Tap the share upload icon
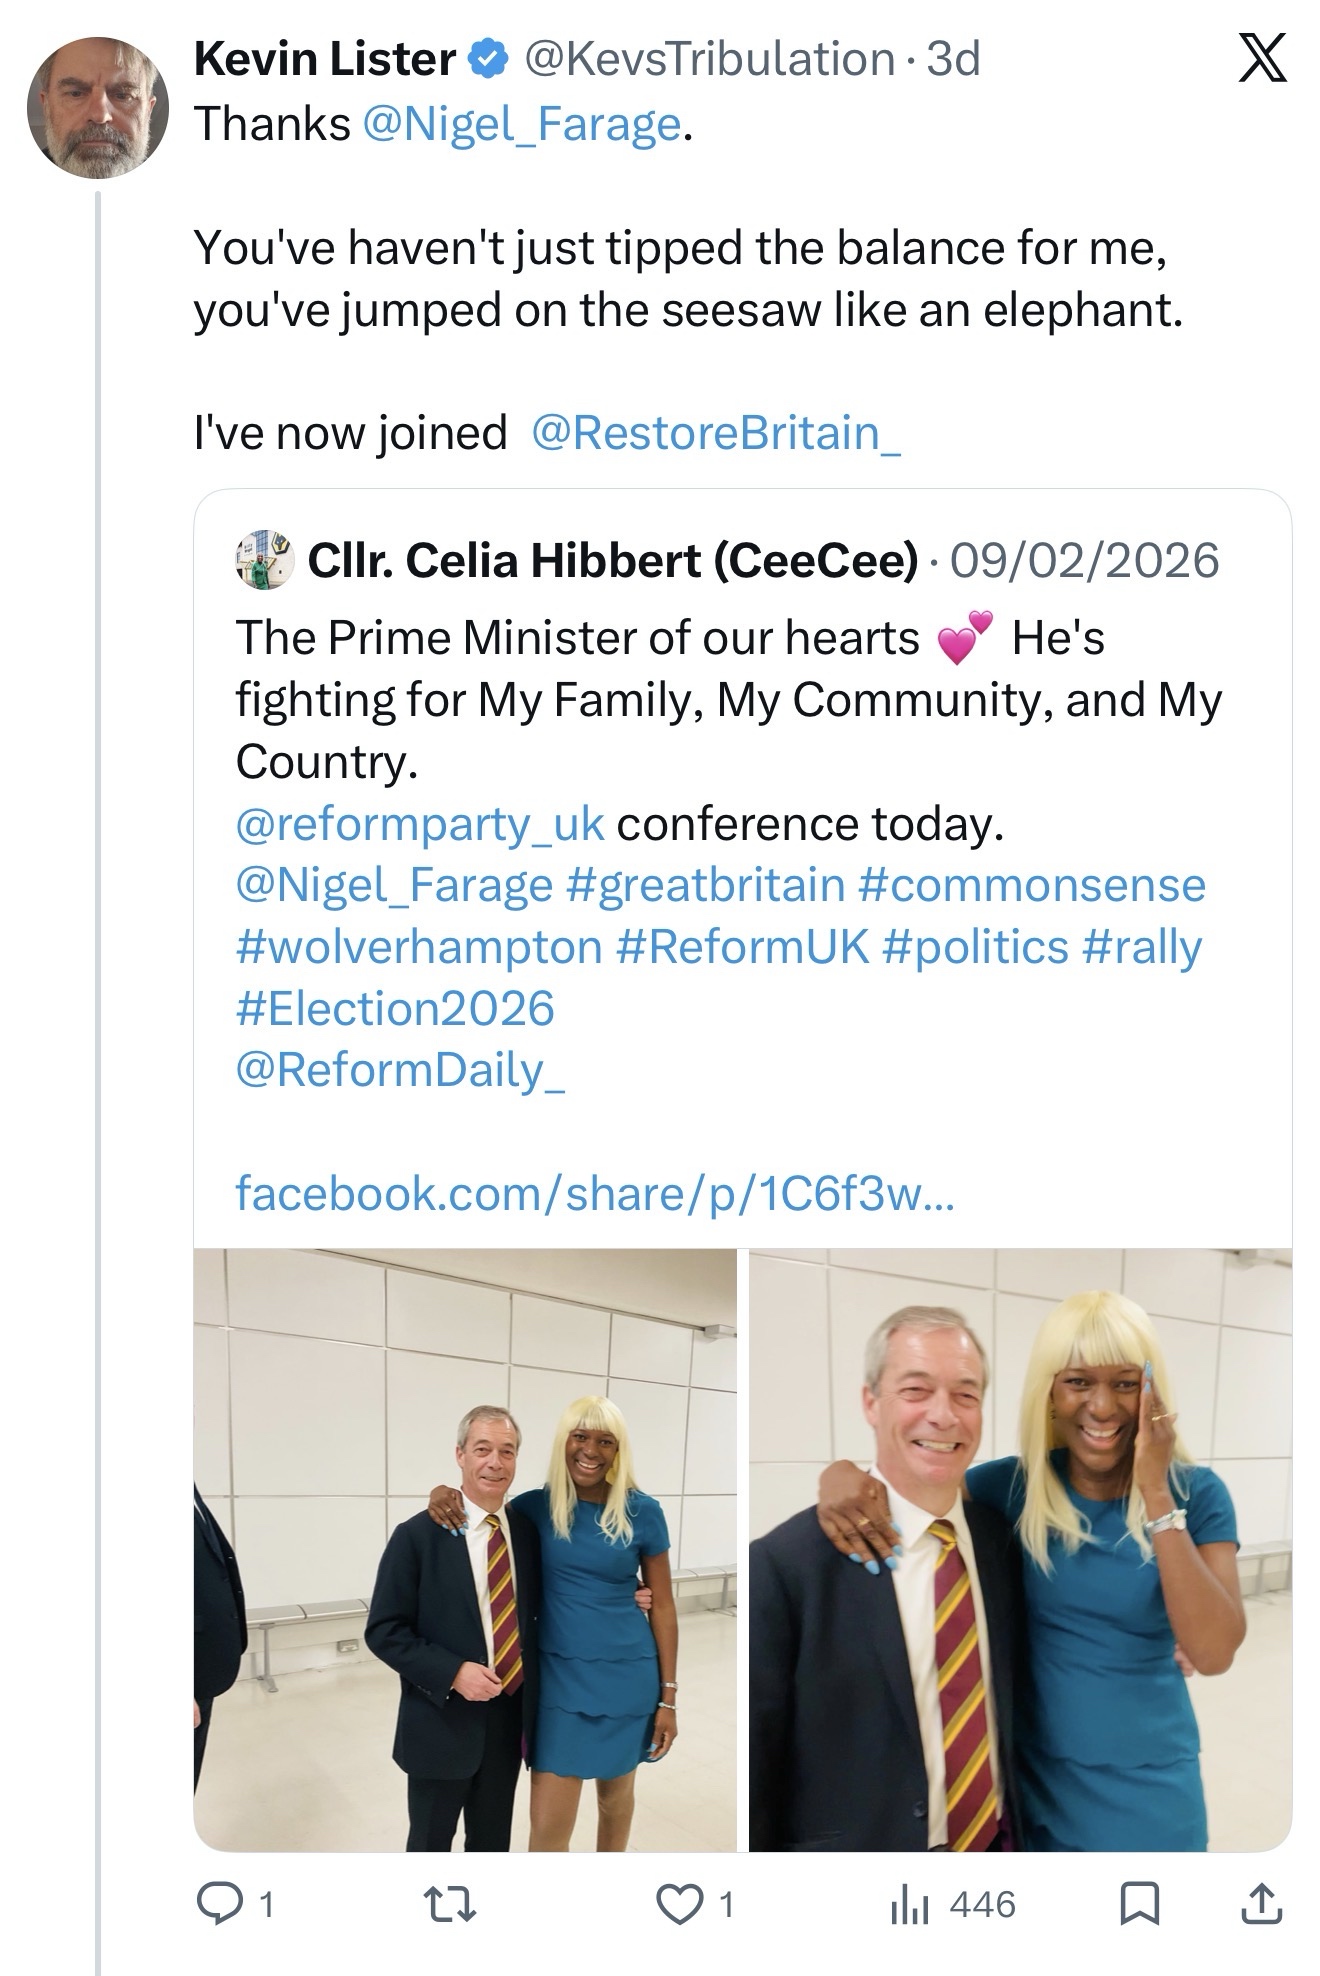The height and width of the screenshot is (1976, 1320). (1261, 1904)
